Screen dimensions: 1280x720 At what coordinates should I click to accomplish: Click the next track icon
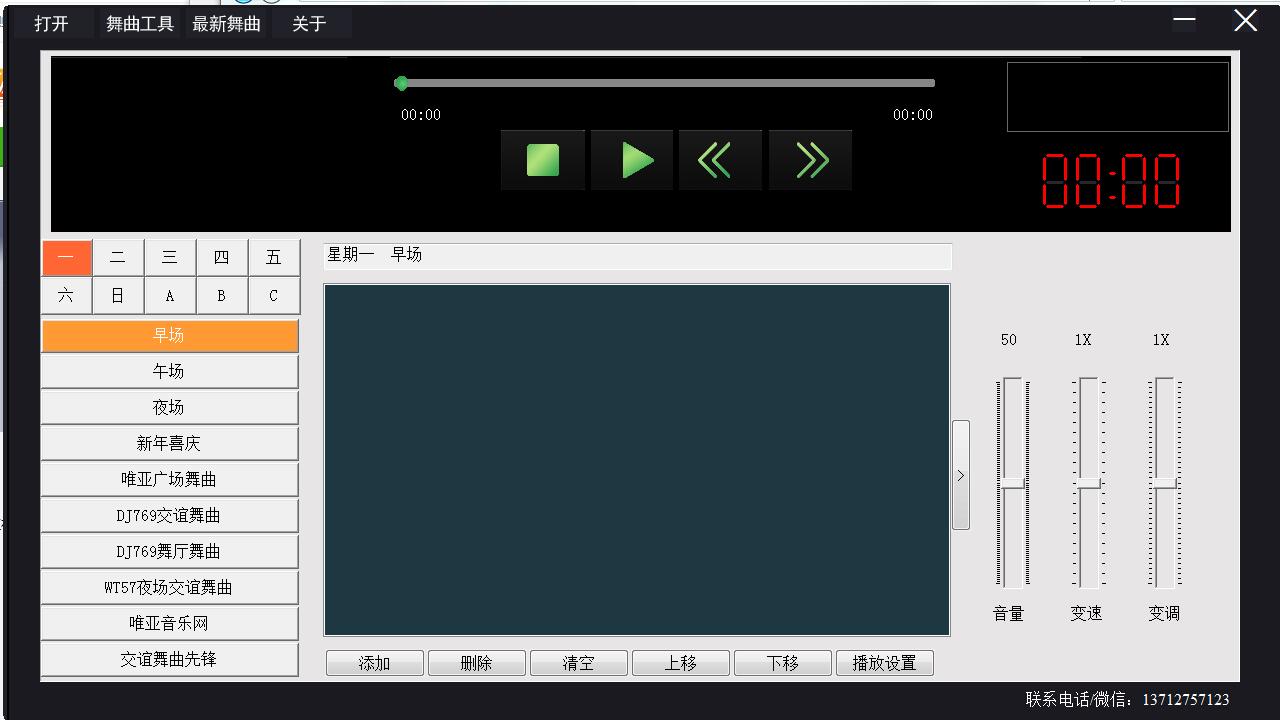[810, 160]
